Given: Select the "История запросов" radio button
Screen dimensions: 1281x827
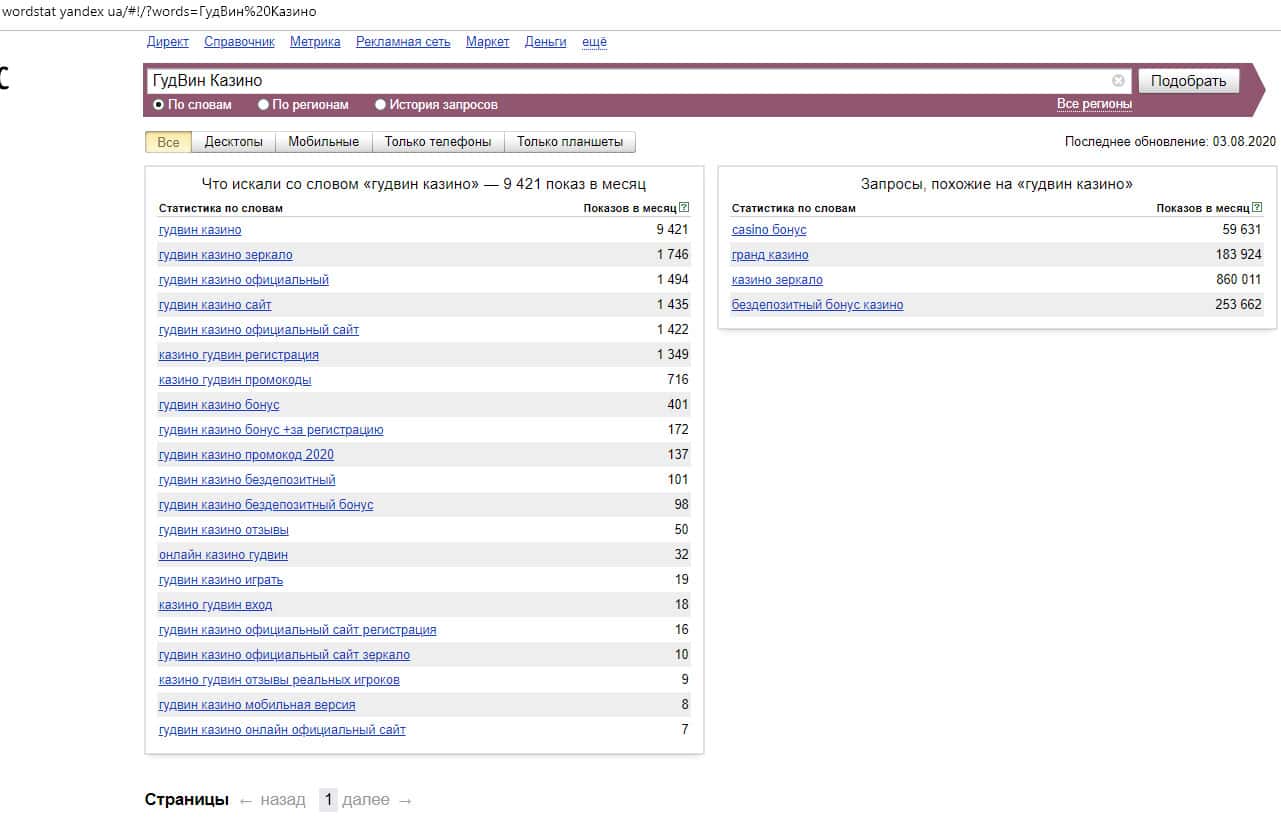Looking at the screenshot, I should coord(380,104).
